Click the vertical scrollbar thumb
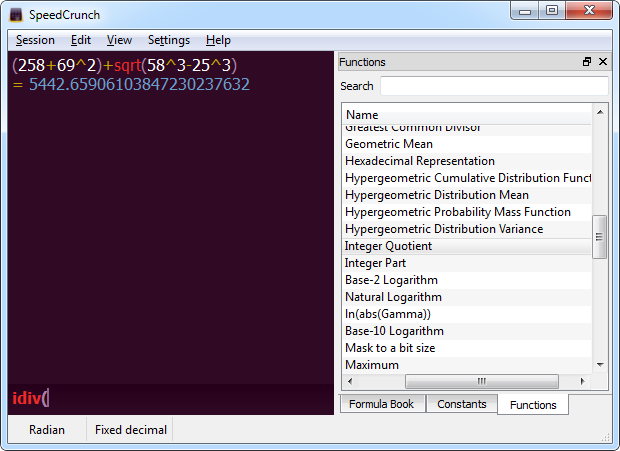The image size is (620, 451). click(599, 237)
